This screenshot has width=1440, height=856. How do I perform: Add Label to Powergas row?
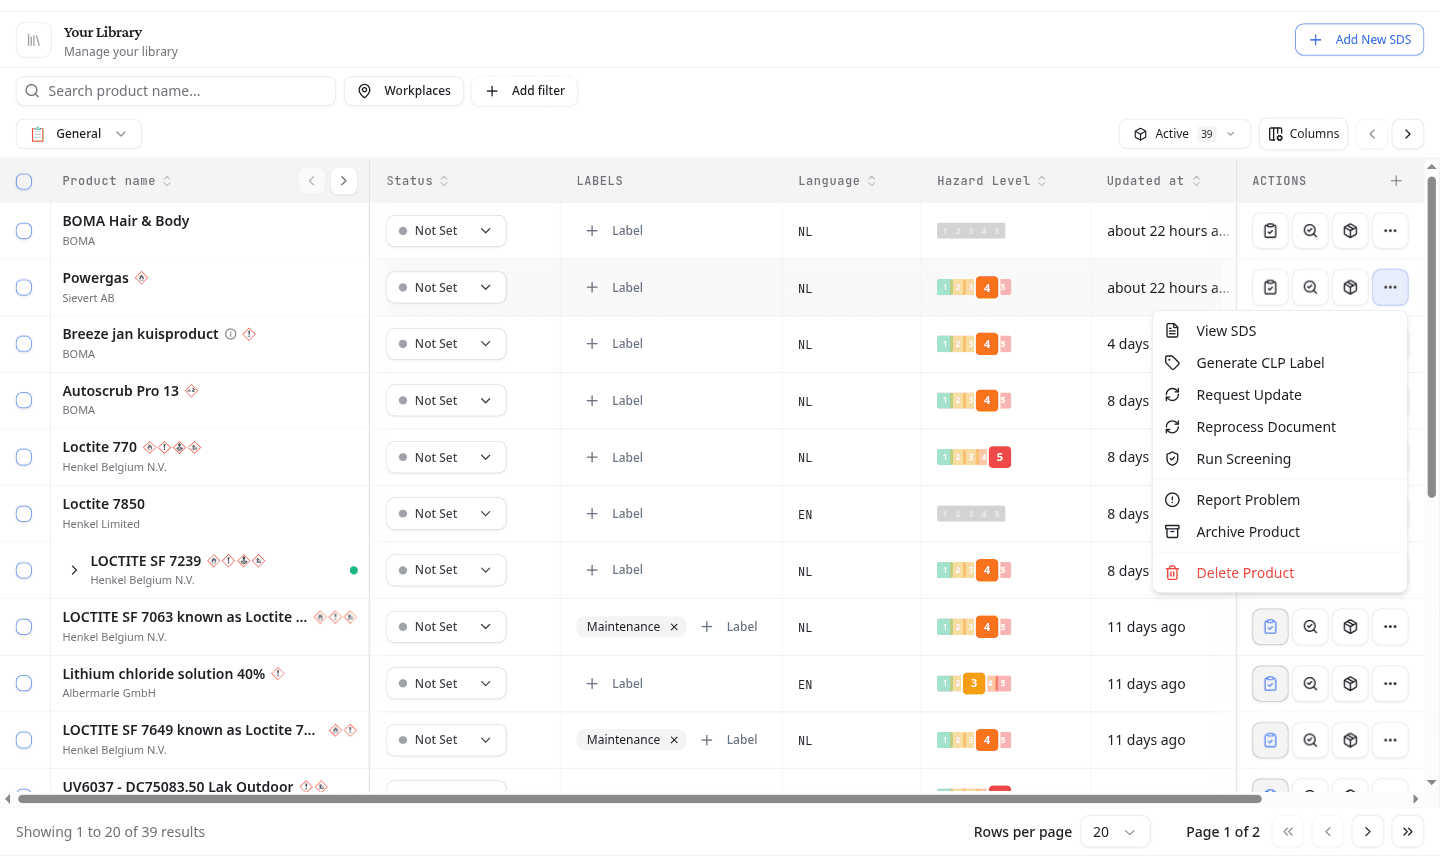click(614, 288)
